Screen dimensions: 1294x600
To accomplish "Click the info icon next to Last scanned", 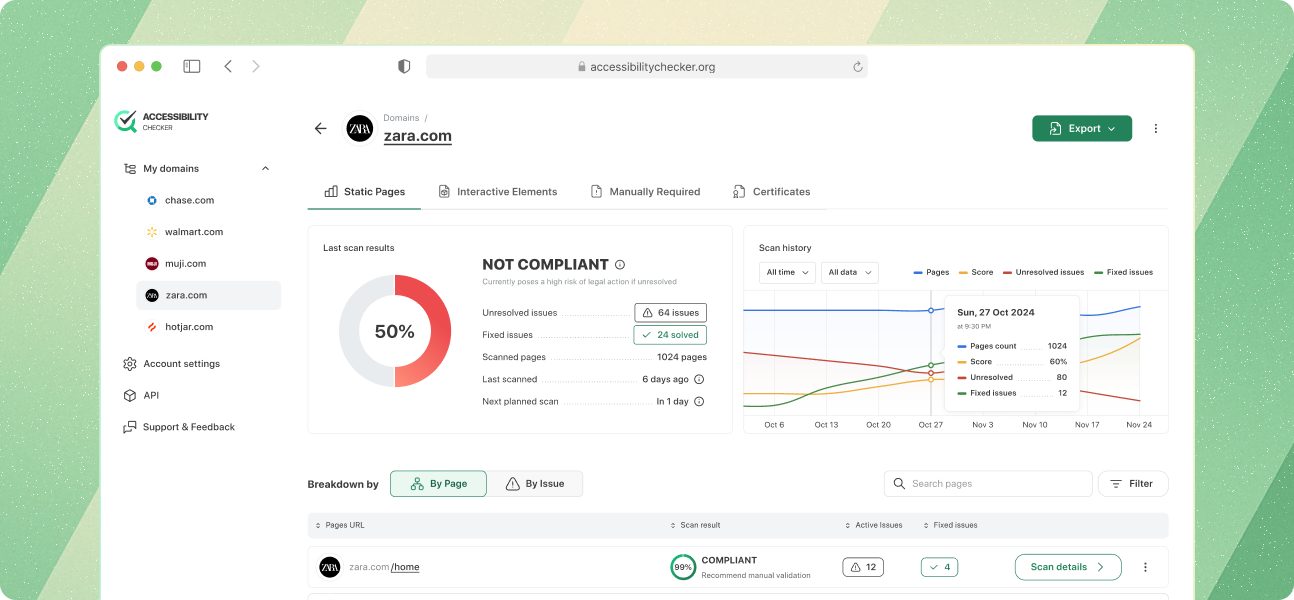I will (699, 379).
